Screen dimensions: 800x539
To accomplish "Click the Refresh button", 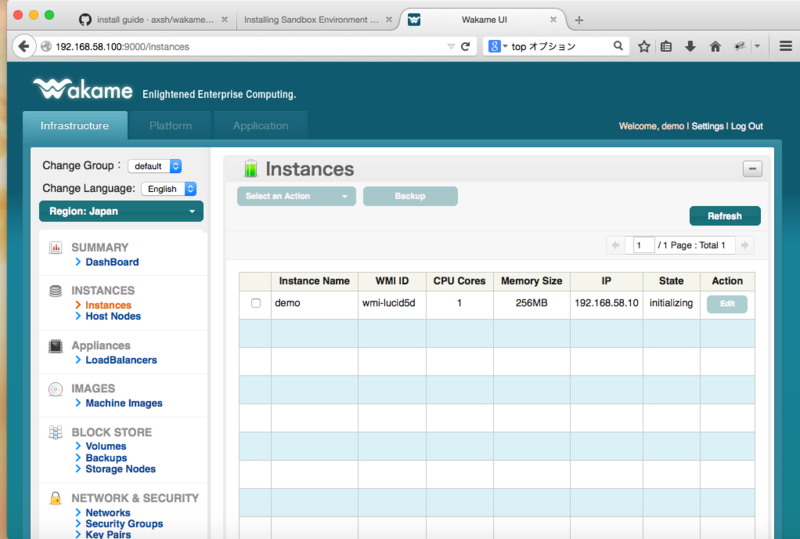I will pyautogui.click(x=724, y=216).
